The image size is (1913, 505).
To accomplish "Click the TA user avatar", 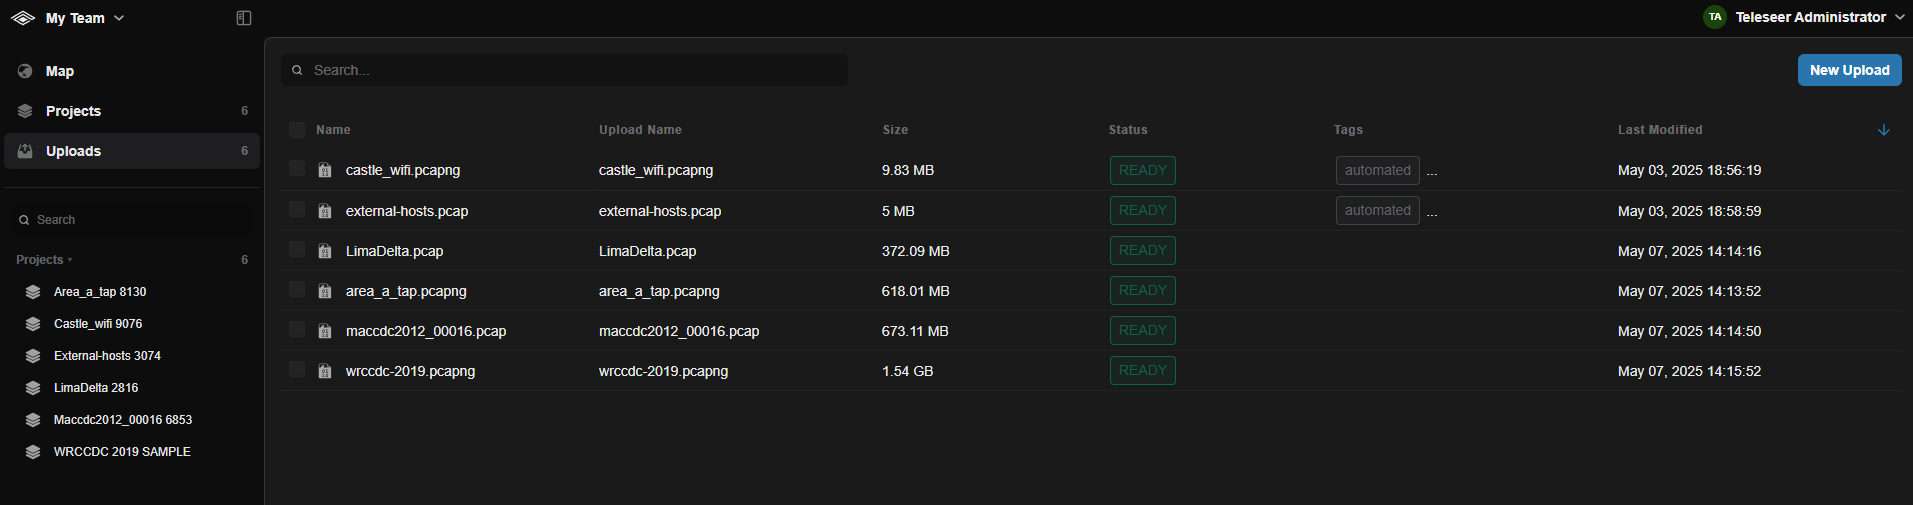I will [1715, 17].
